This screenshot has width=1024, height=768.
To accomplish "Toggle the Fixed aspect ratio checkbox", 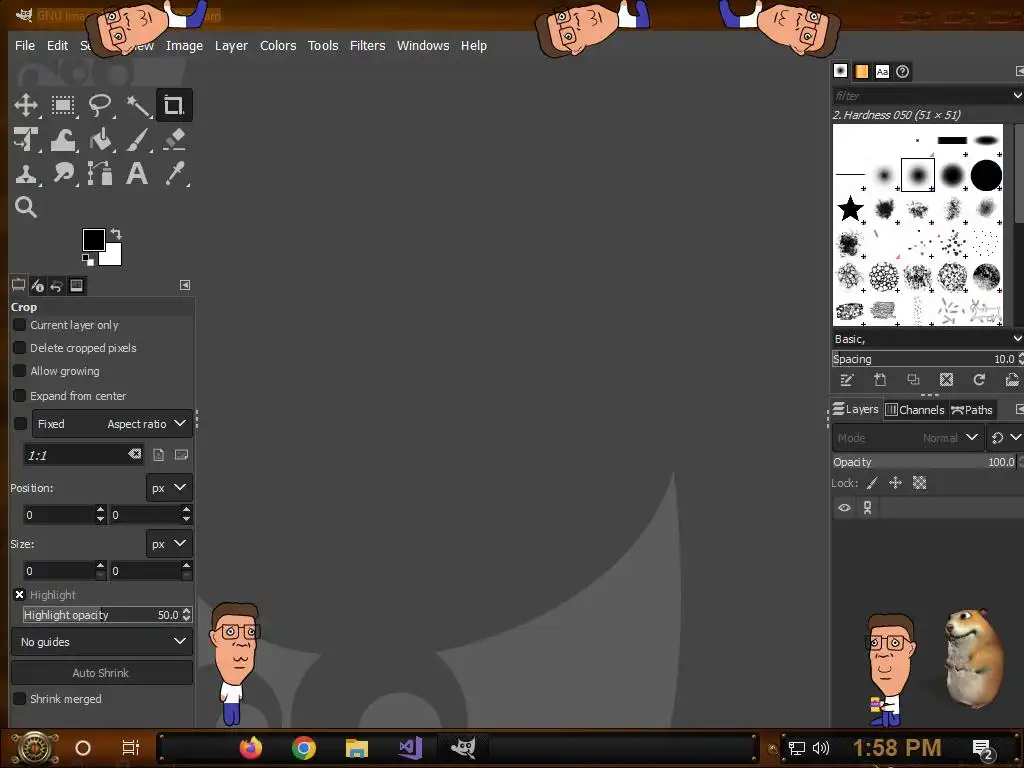I will click(20, 424).
